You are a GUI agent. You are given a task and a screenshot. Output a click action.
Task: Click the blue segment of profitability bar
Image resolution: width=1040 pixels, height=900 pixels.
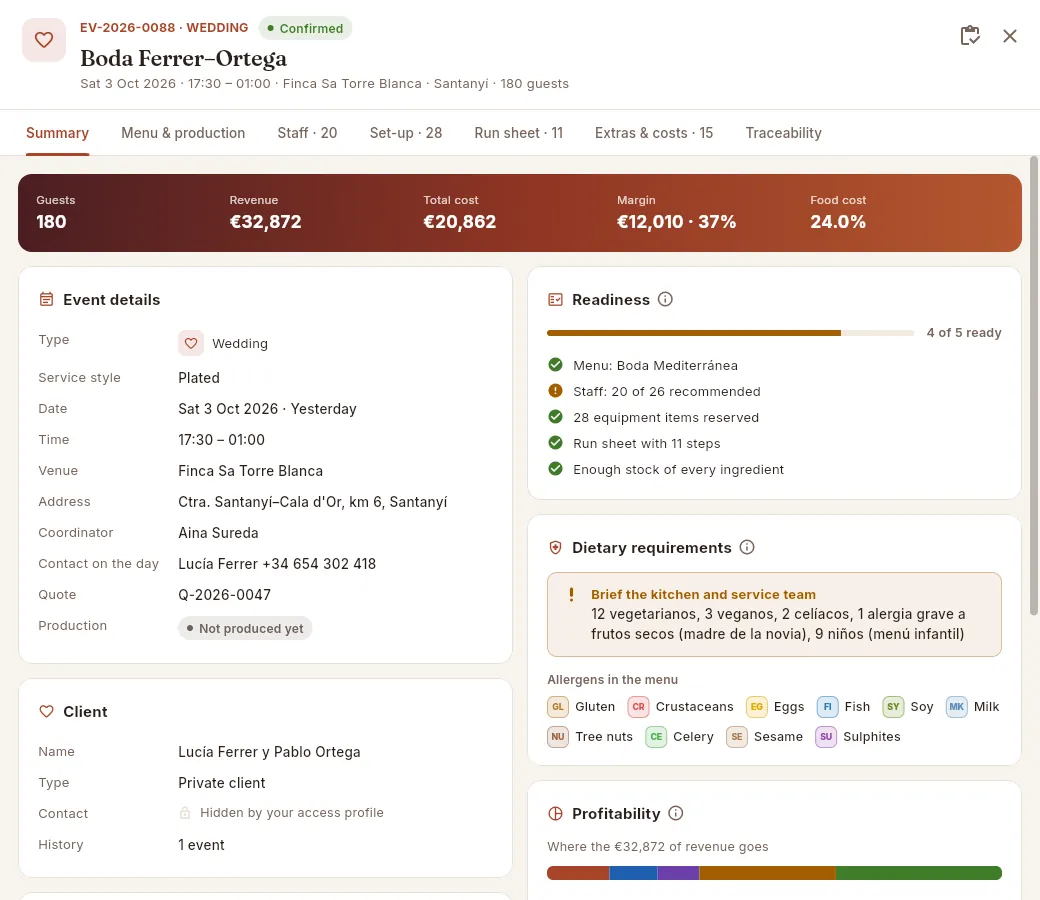click(633, 873)
